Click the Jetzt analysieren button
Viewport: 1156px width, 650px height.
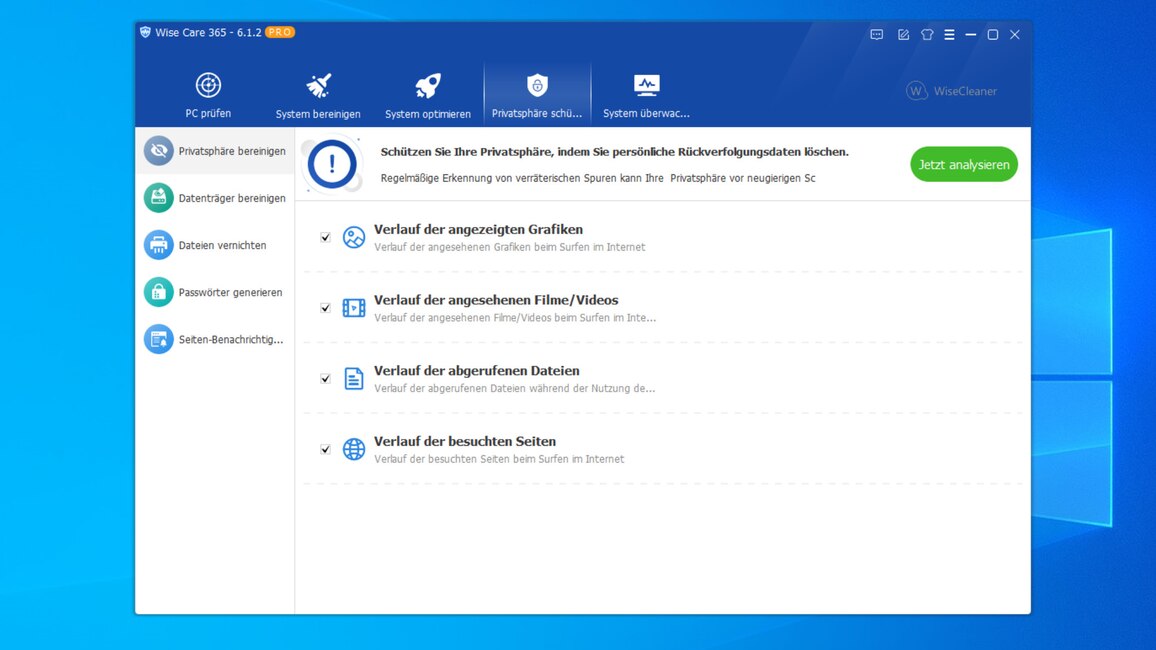click(963, 165)
